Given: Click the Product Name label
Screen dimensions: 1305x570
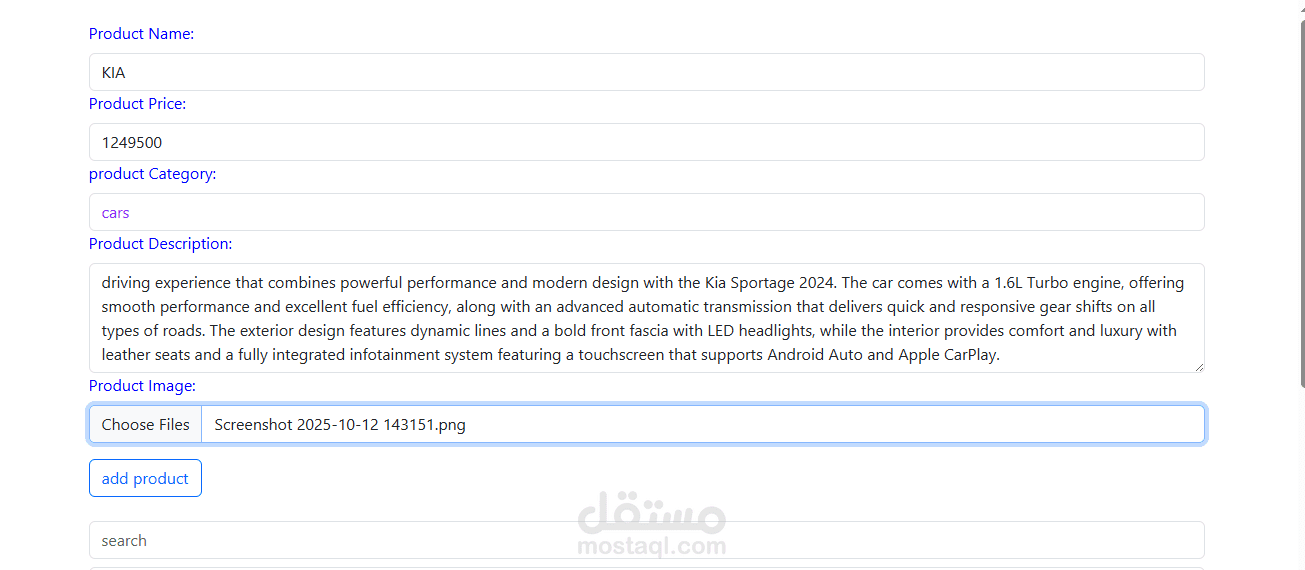Looking at the screenshot, I should tap(141, 34).
